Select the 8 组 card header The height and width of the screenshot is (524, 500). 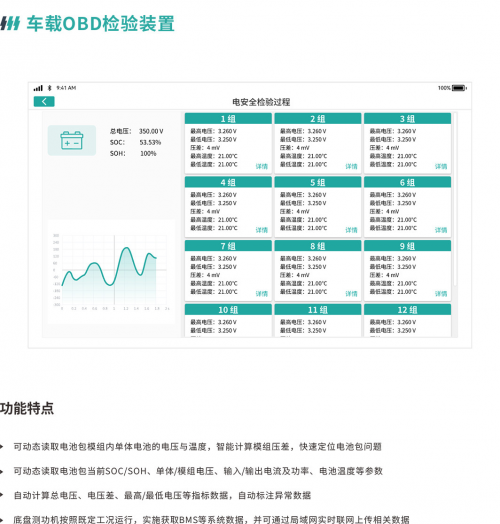pos(318,246)
